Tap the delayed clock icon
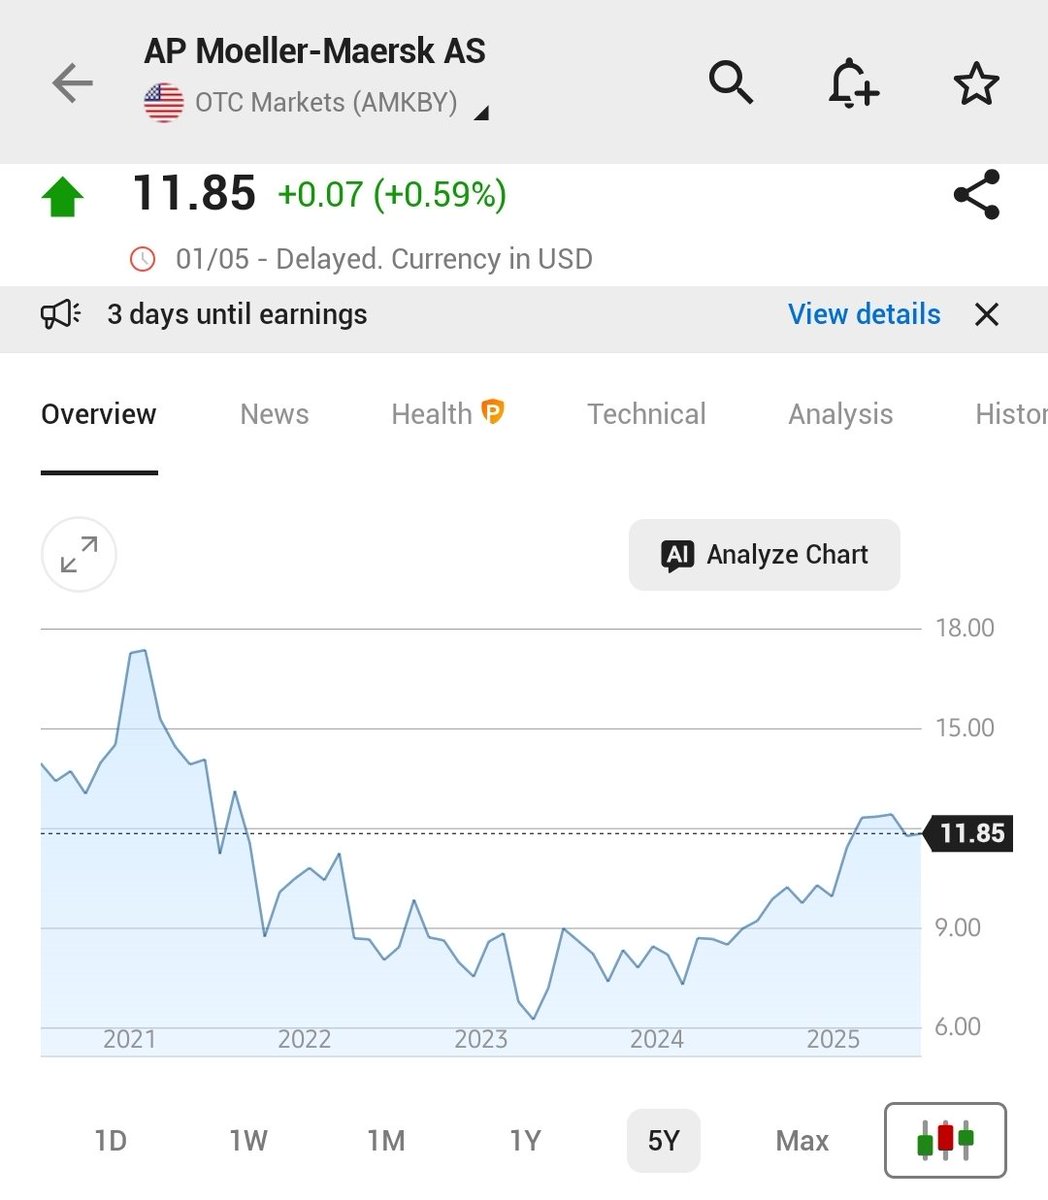The height and width of the screenshot is (1200, 1048). pos(143,259)
